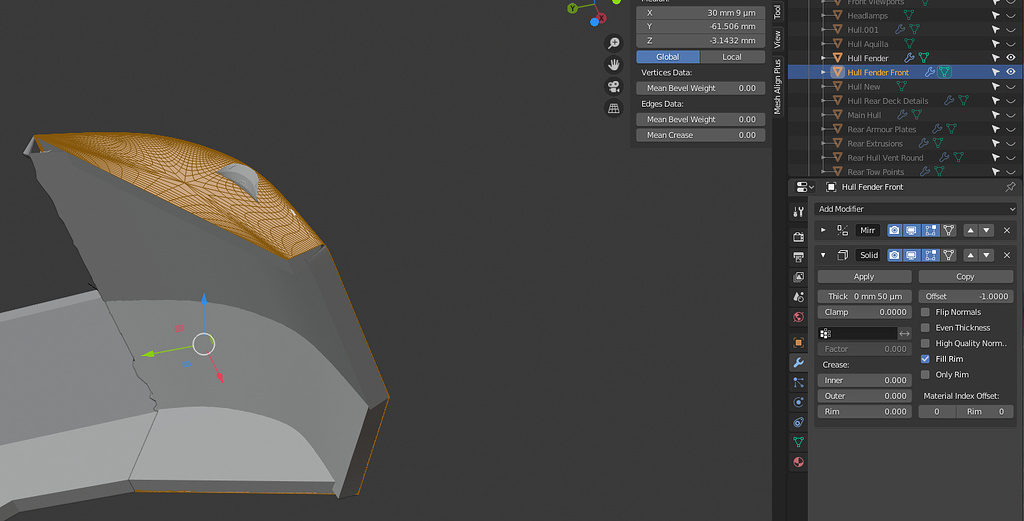Enable the Even Thickness checkbox
The height and width of the screenshot is (521, 1024).
click(925, 328)
